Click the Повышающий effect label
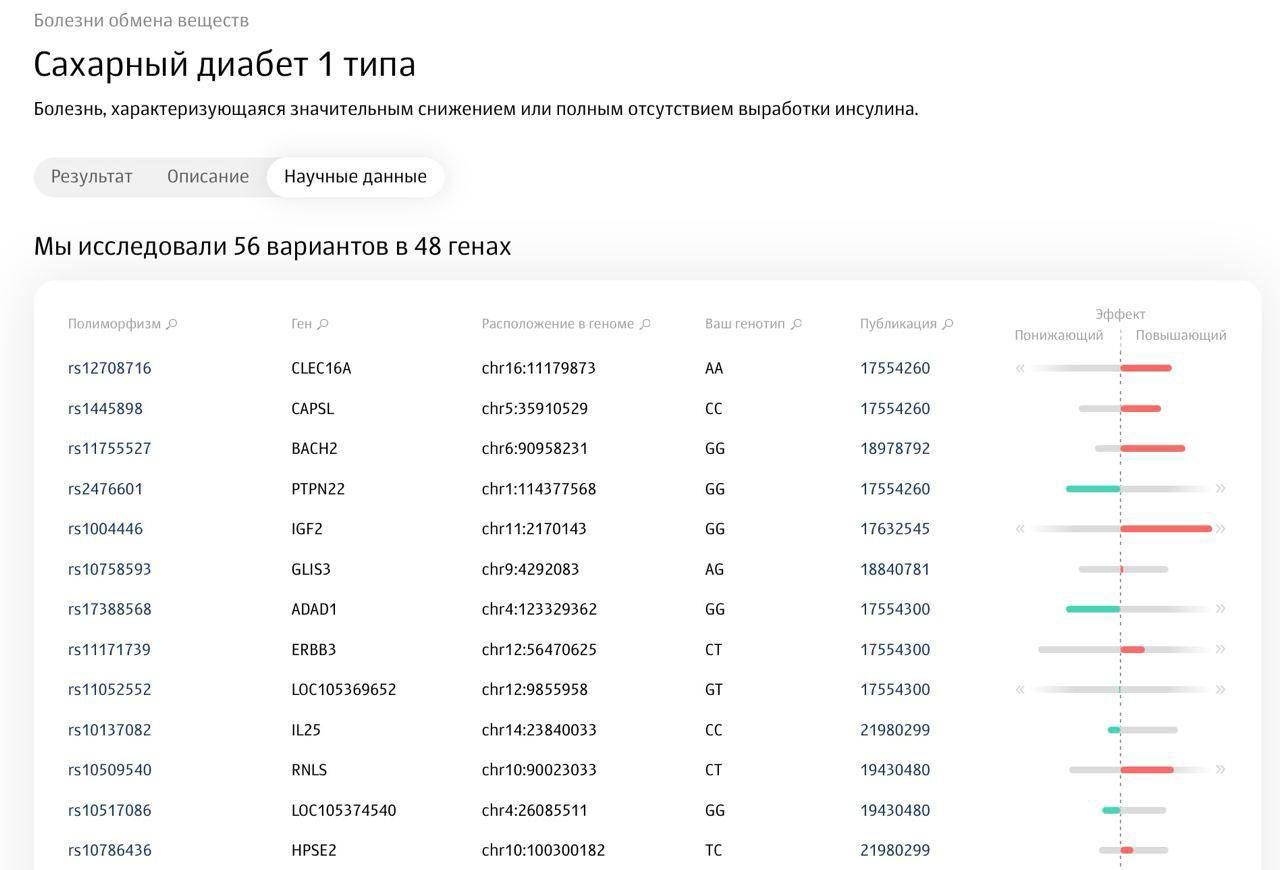 tap(1181, 336)
